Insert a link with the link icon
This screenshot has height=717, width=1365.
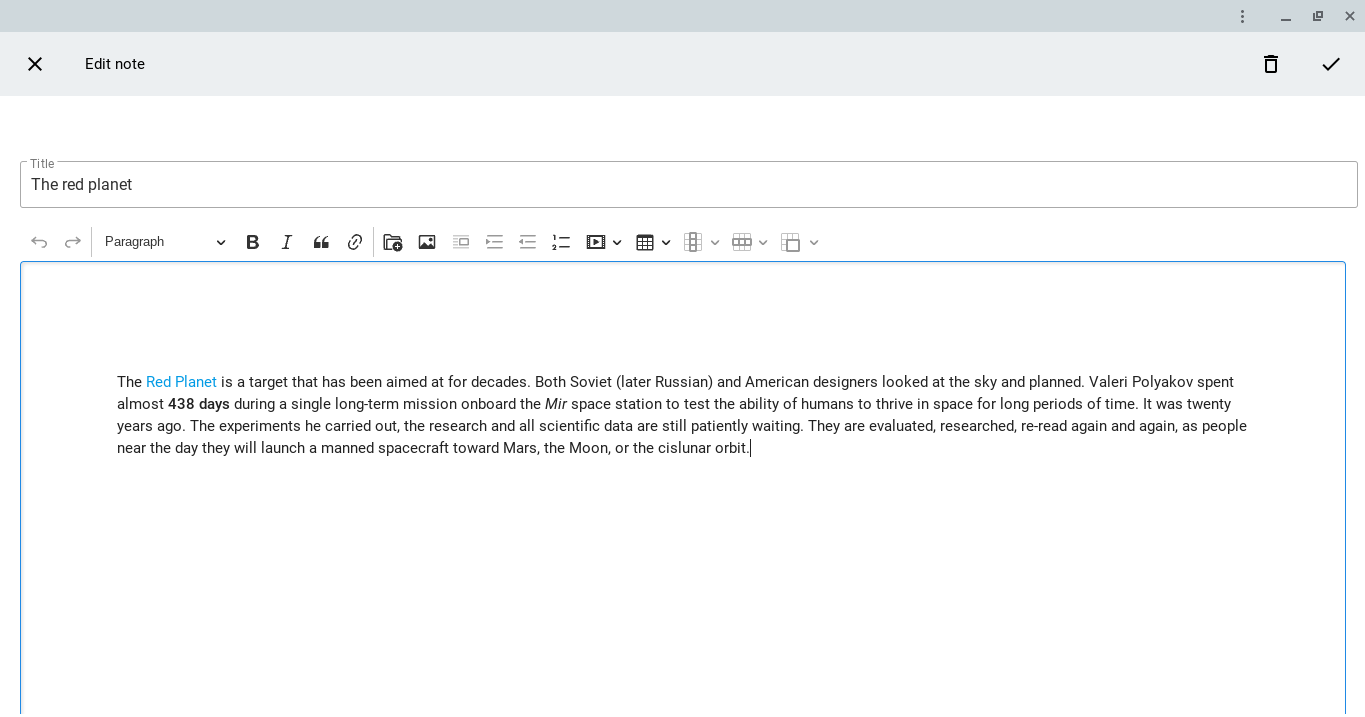[x=355, y=242]
